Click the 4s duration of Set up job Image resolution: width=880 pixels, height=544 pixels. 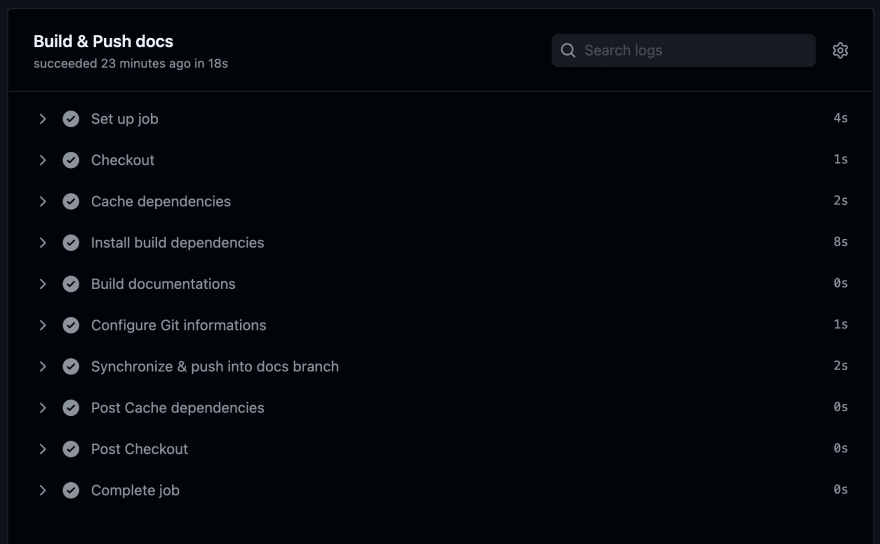[840, 118]
